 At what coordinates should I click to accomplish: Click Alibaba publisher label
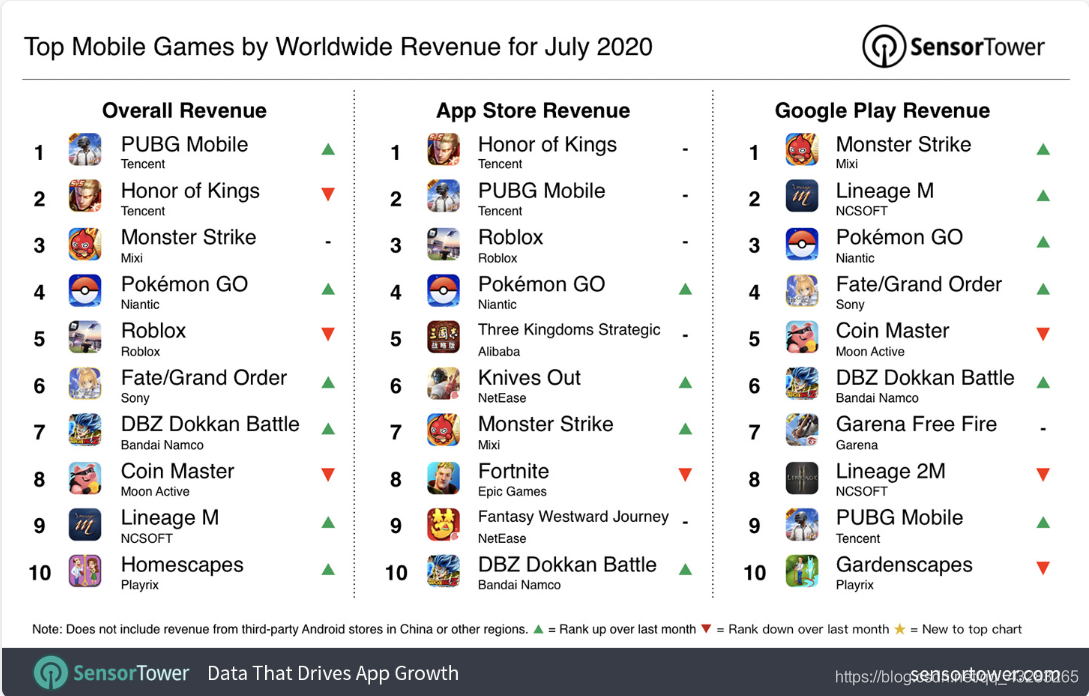click(499, 351)
